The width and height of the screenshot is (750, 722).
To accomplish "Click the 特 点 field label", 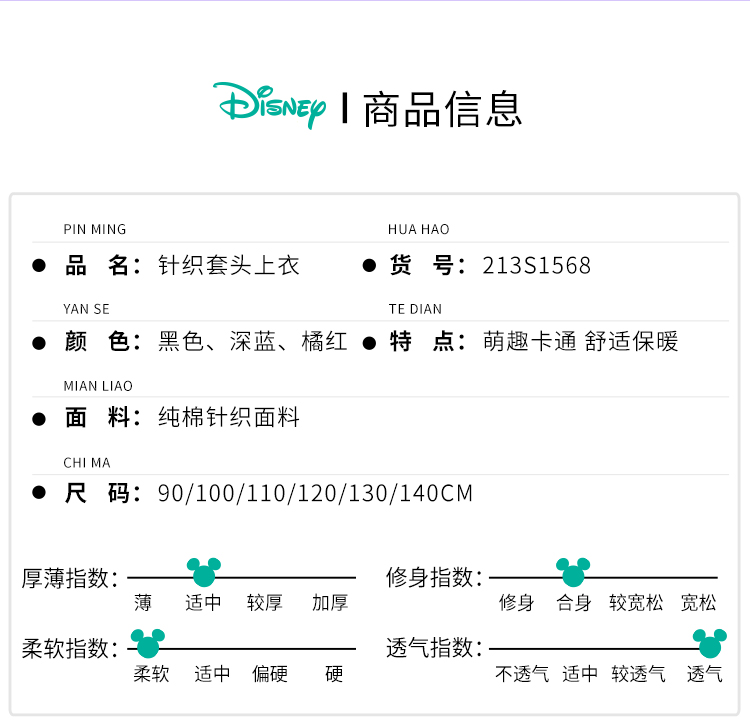I will 427,342.
